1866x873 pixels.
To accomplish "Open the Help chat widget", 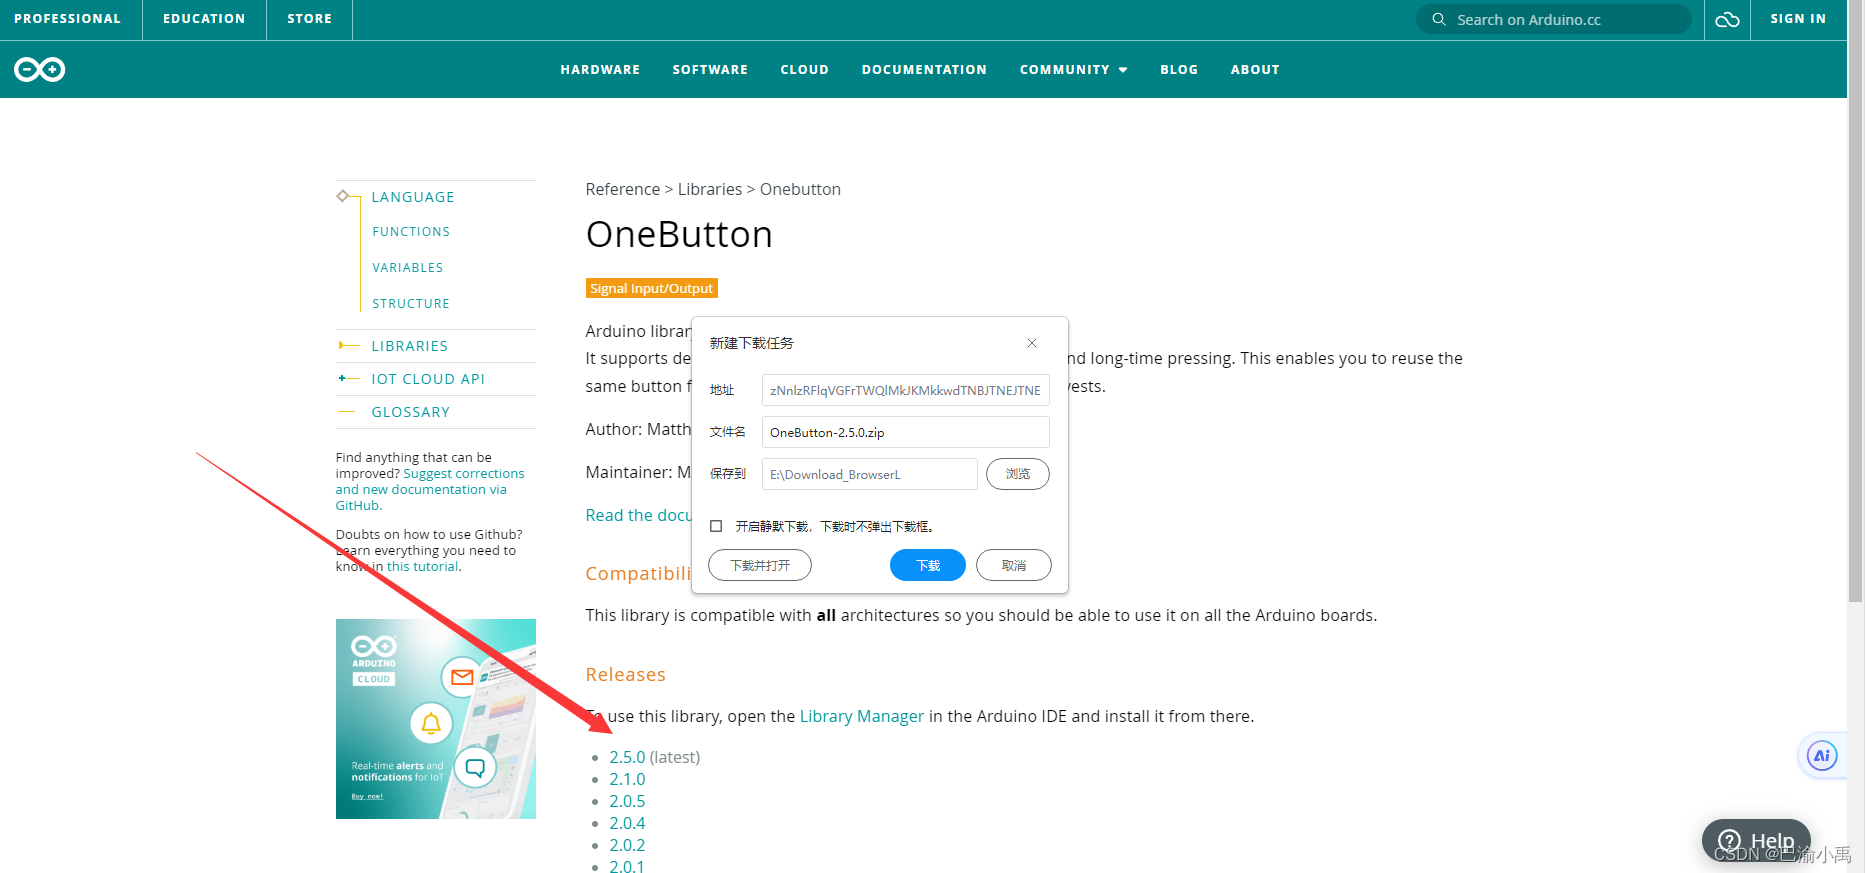I will [1756, 841].
